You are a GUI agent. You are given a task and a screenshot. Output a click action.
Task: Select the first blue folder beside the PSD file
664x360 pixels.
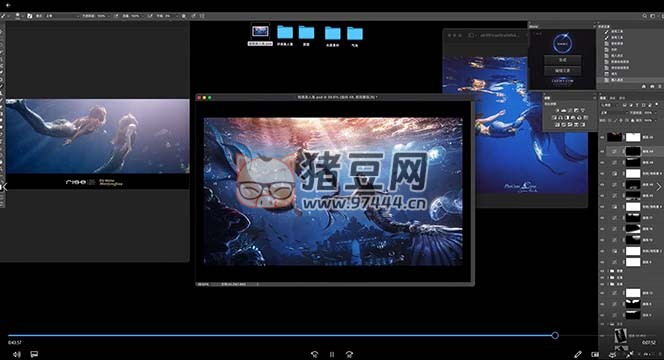[285, 32]
